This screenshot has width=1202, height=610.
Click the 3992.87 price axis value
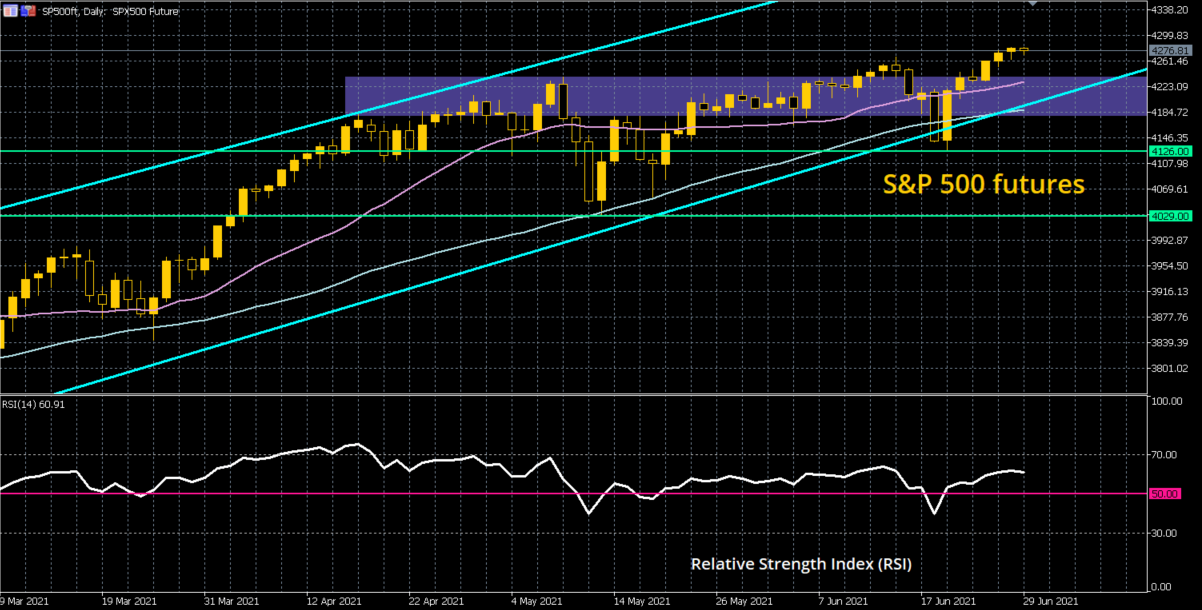[x=1171, y=240]
